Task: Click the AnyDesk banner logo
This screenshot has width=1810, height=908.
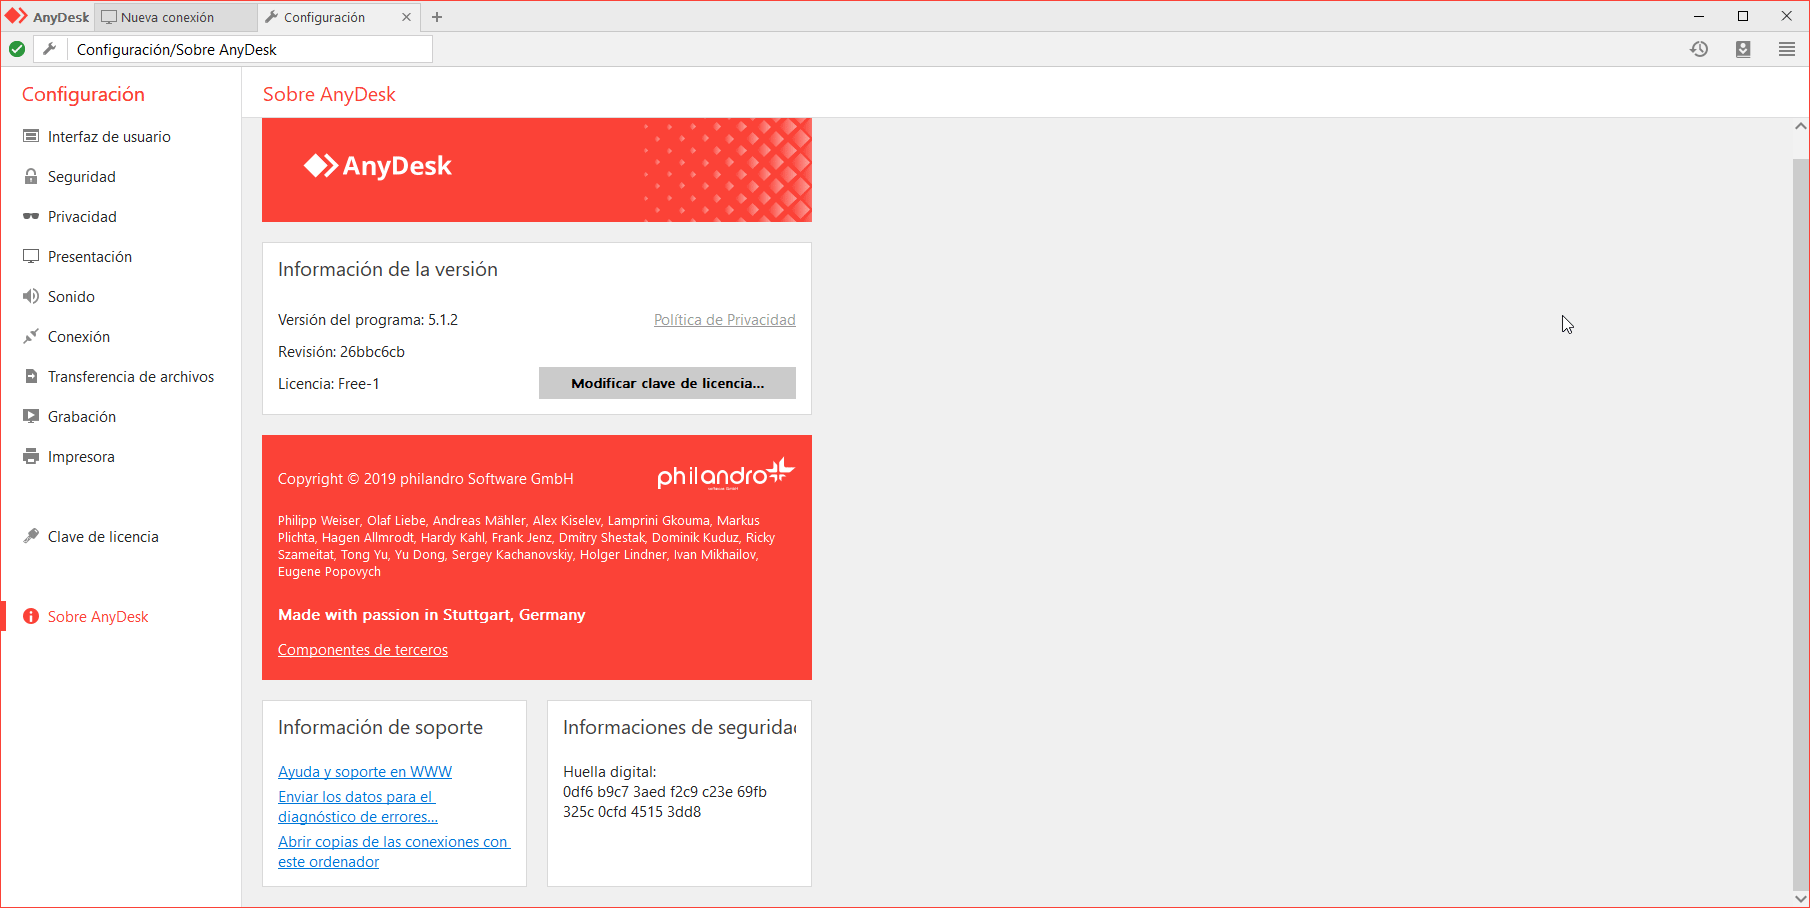Action: pyautogui.click(x=378, y=166)
